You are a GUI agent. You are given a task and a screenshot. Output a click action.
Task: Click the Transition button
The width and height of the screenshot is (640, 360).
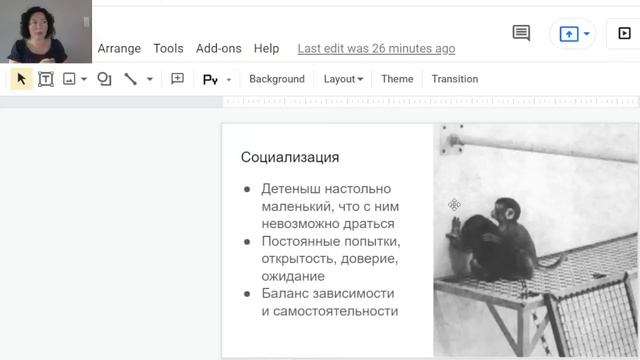[x=455, y=79]
